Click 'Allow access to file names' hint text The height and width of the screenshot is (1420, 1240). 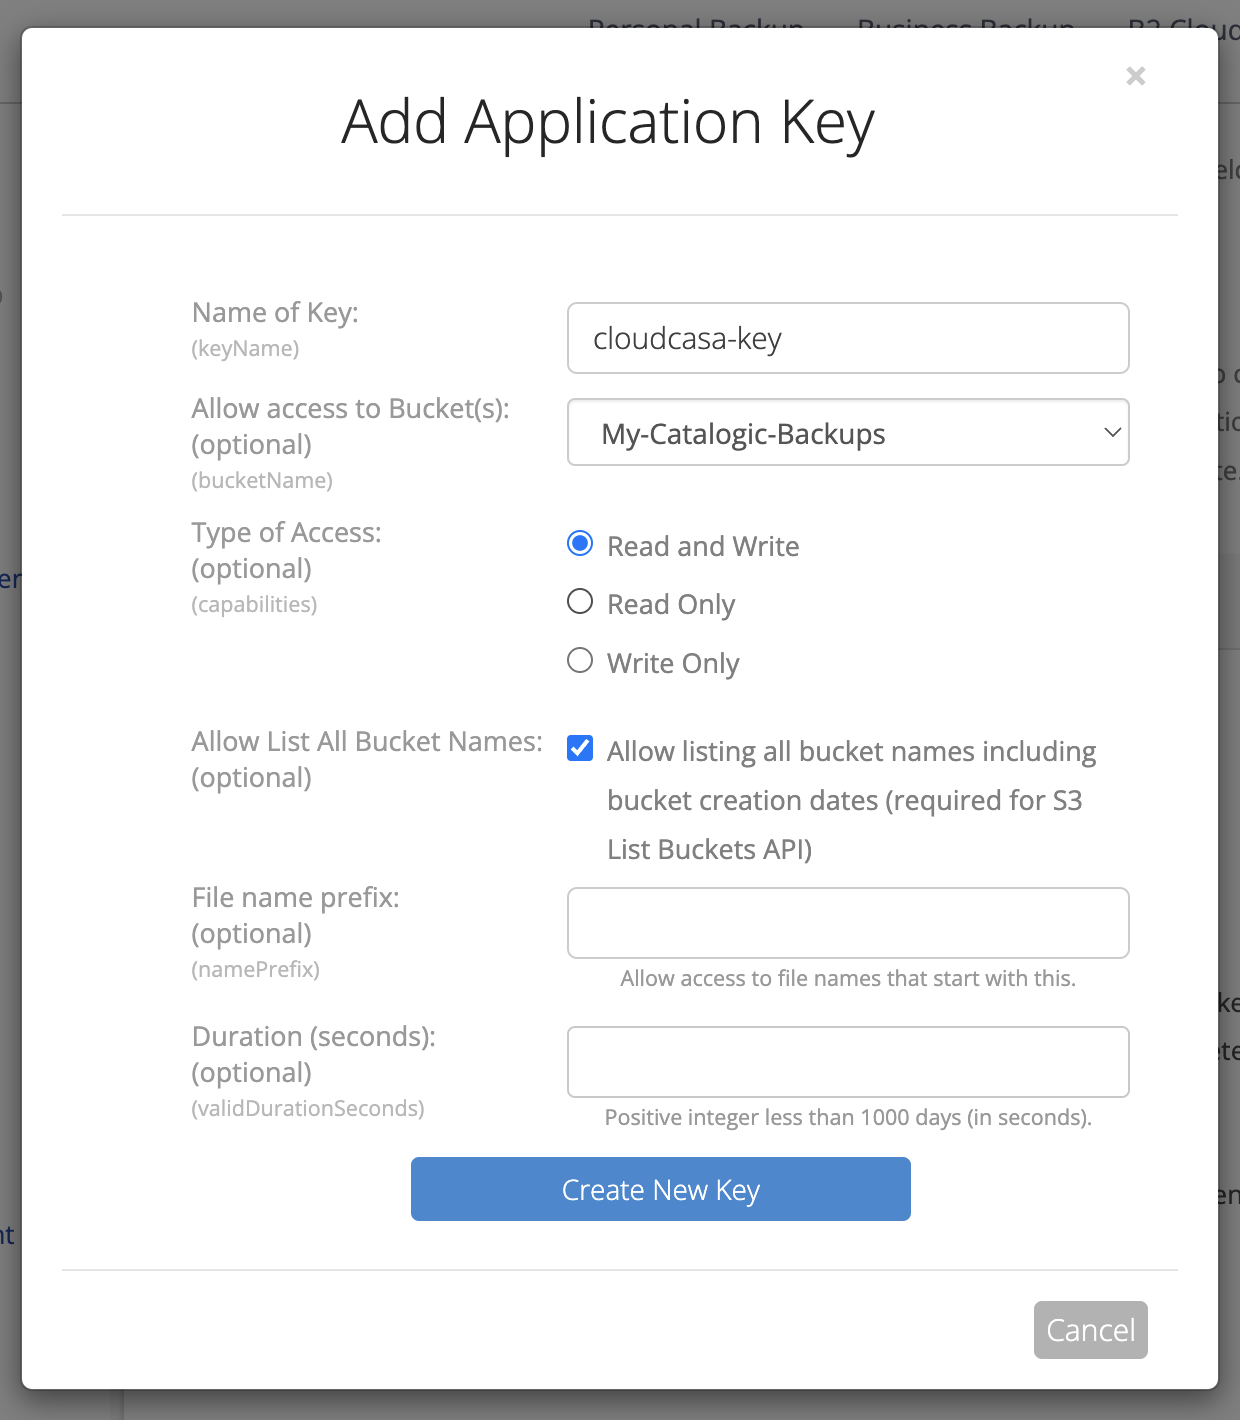(x=848, y=978)
